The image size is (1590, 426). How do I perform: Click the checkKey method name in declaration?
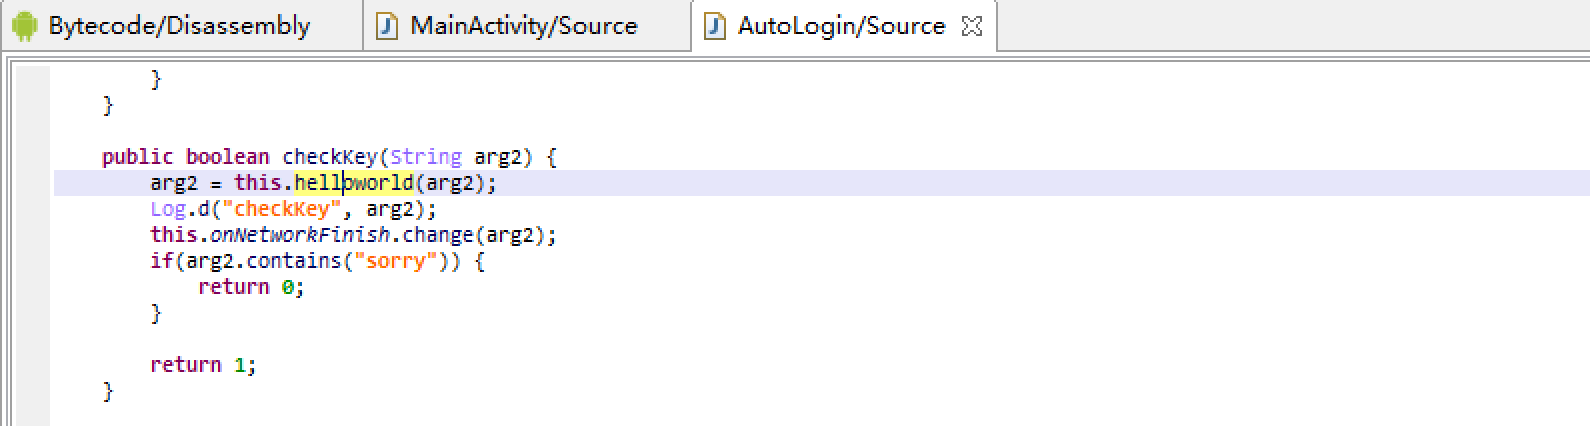pos(330,157)
